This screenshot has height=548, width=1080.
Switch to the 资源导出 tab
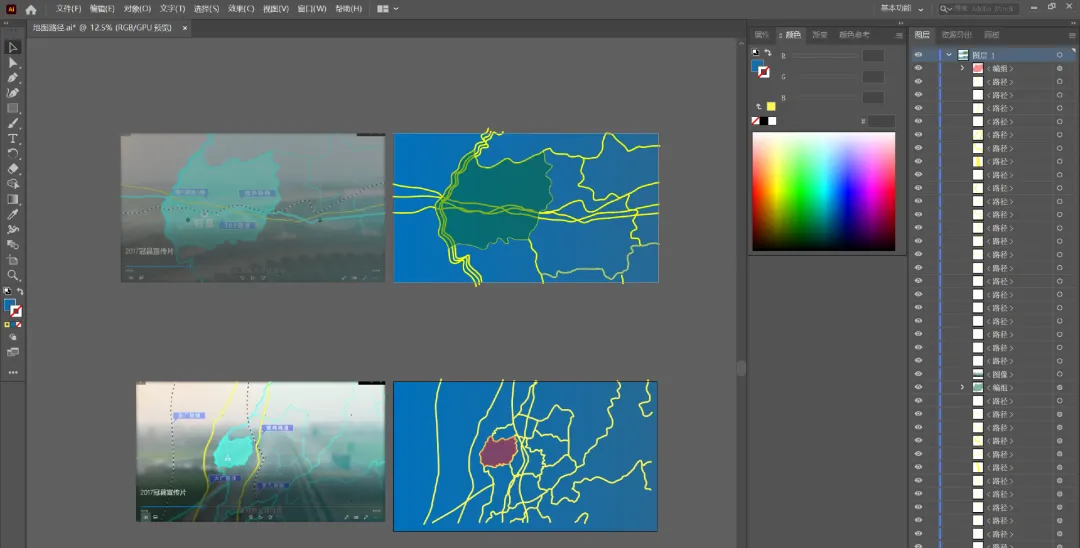click(957, 34)
